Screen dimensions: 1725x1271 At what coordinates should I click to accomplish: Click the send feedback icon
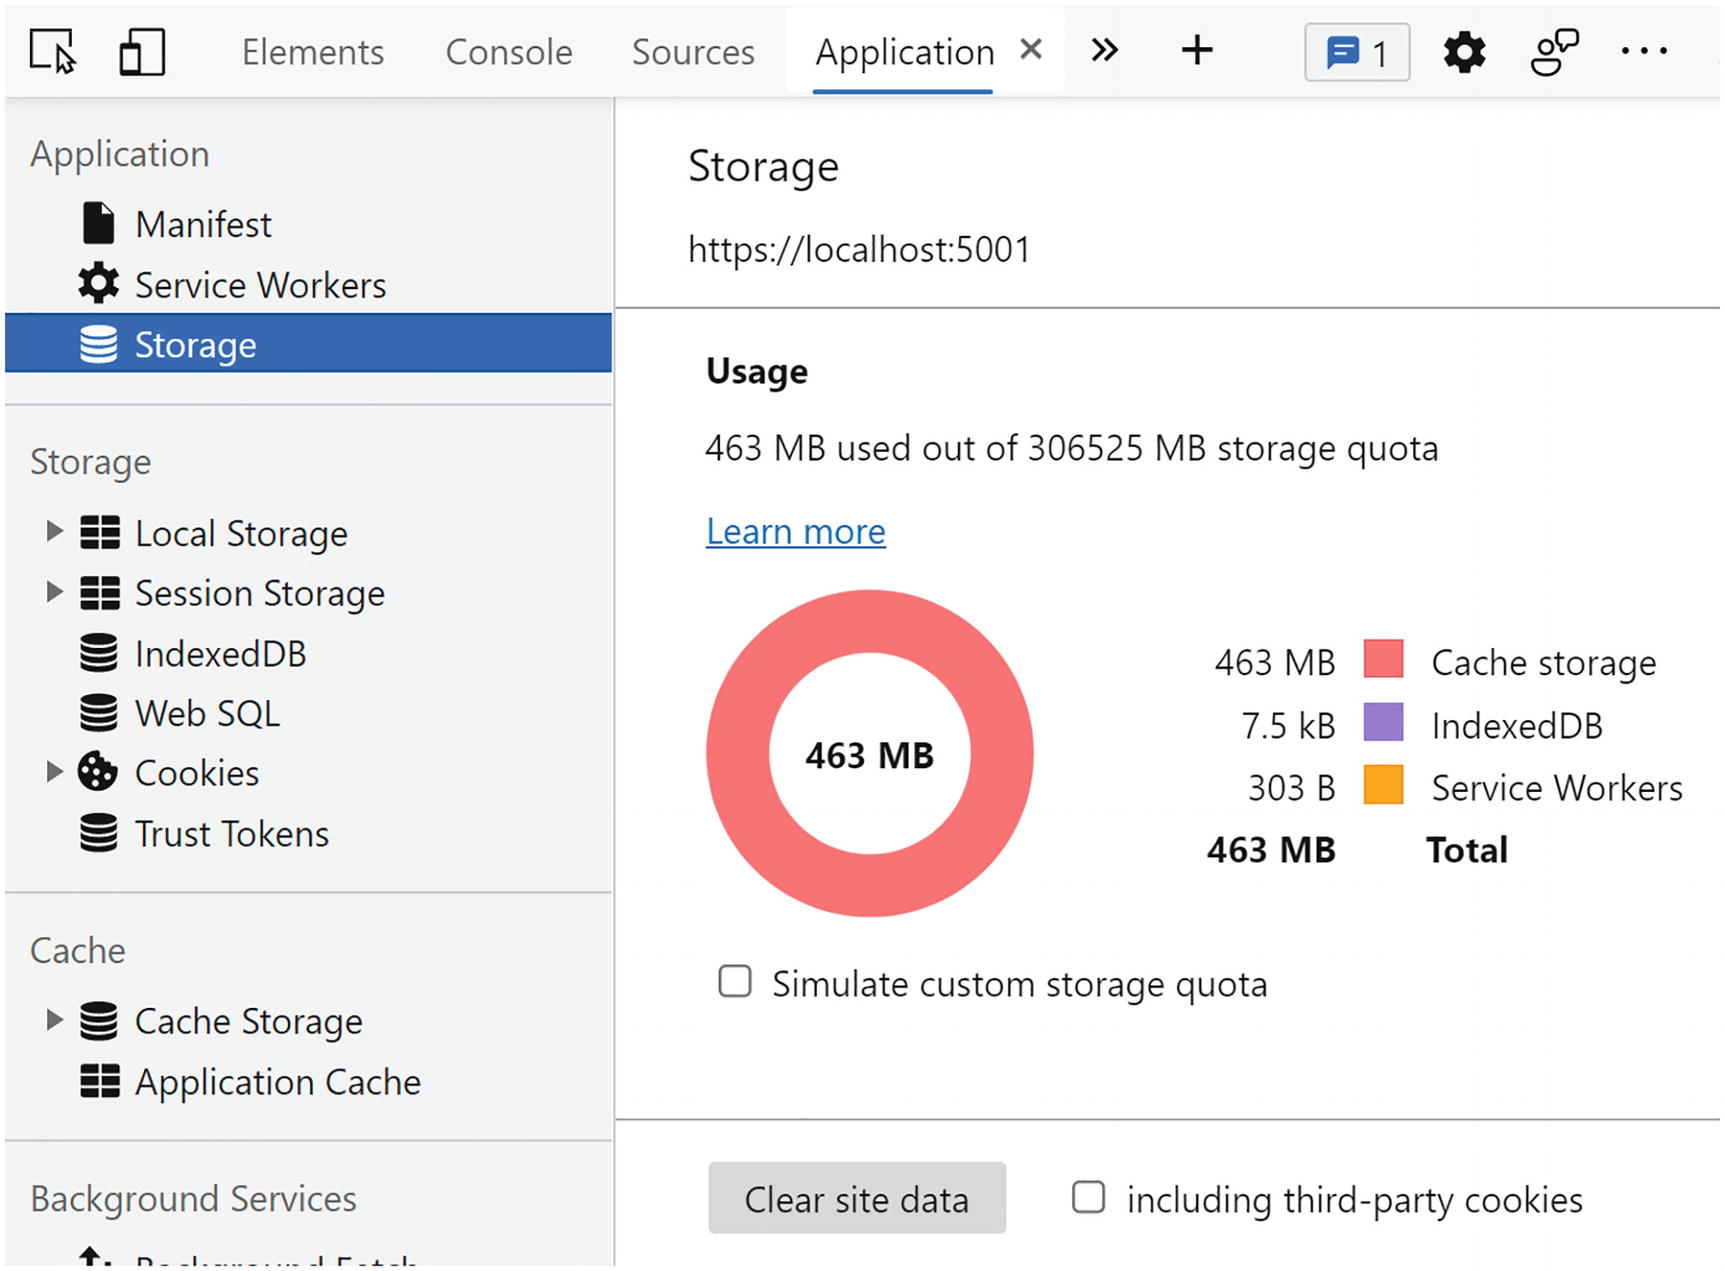(1554, 52)
